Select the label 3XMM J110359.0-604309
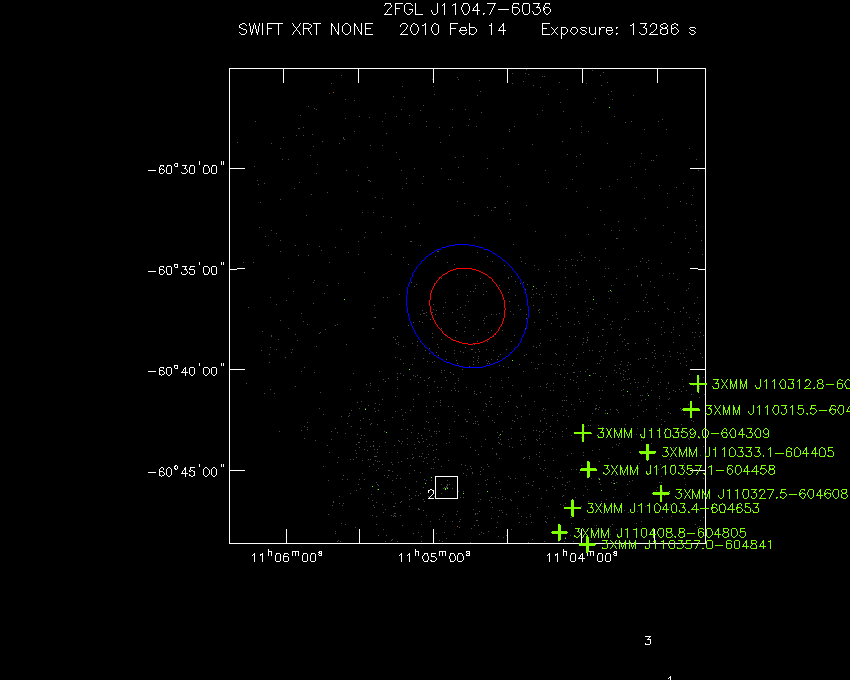 coord(683,433)
